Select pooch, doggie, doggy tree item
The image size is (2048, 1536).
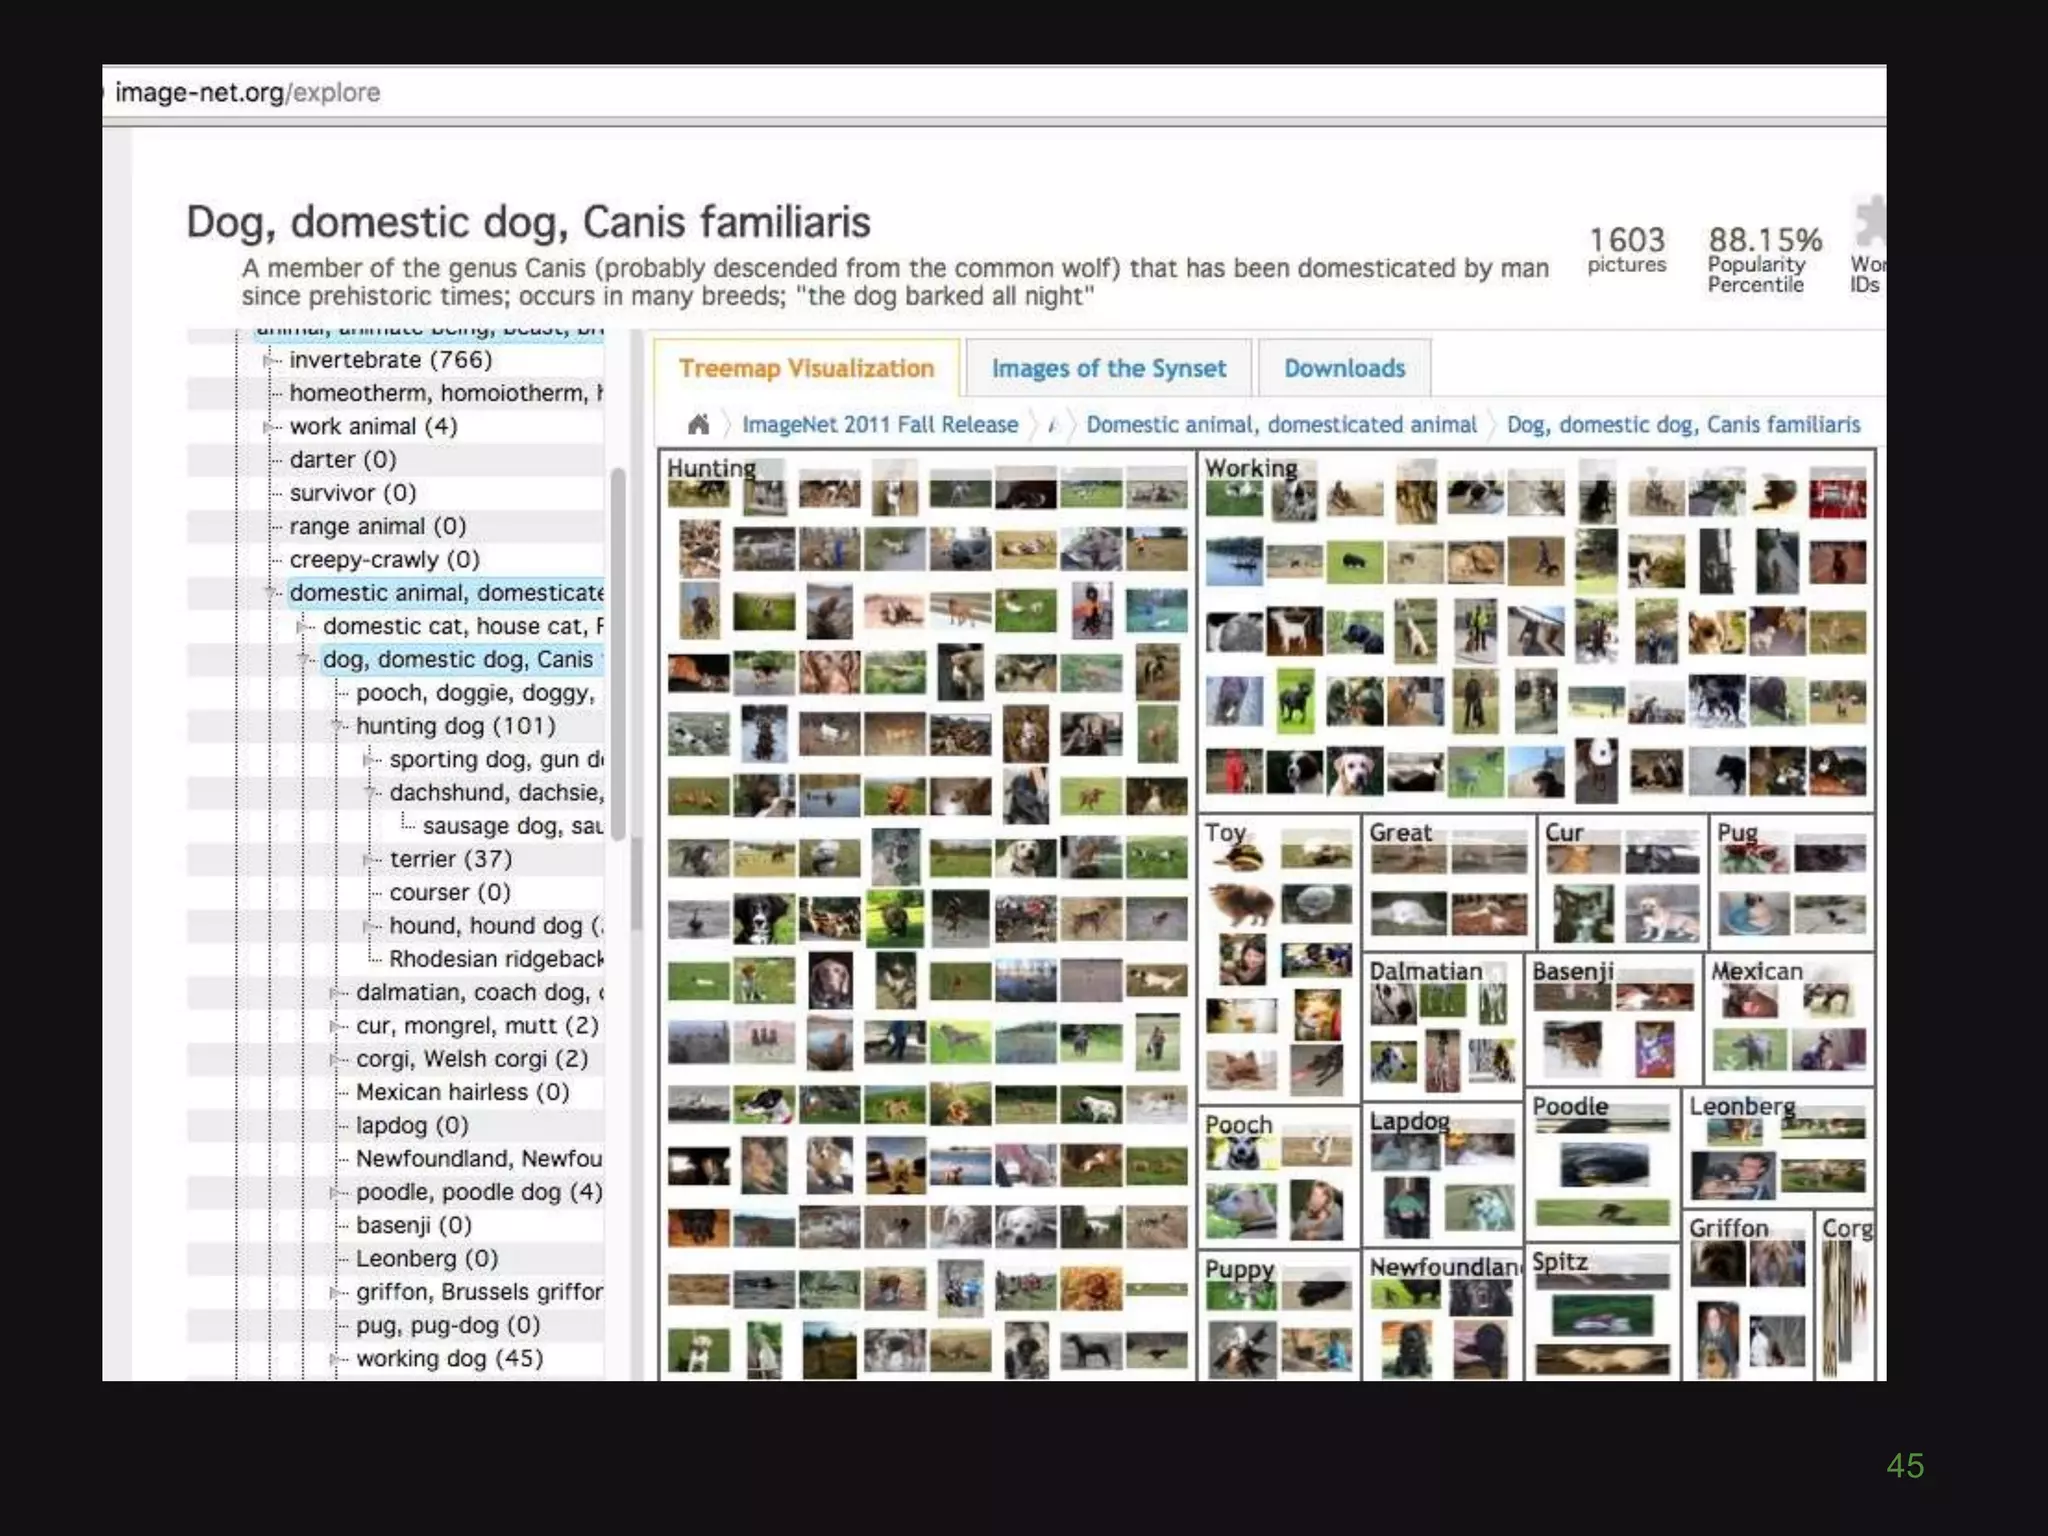point(476,693)
